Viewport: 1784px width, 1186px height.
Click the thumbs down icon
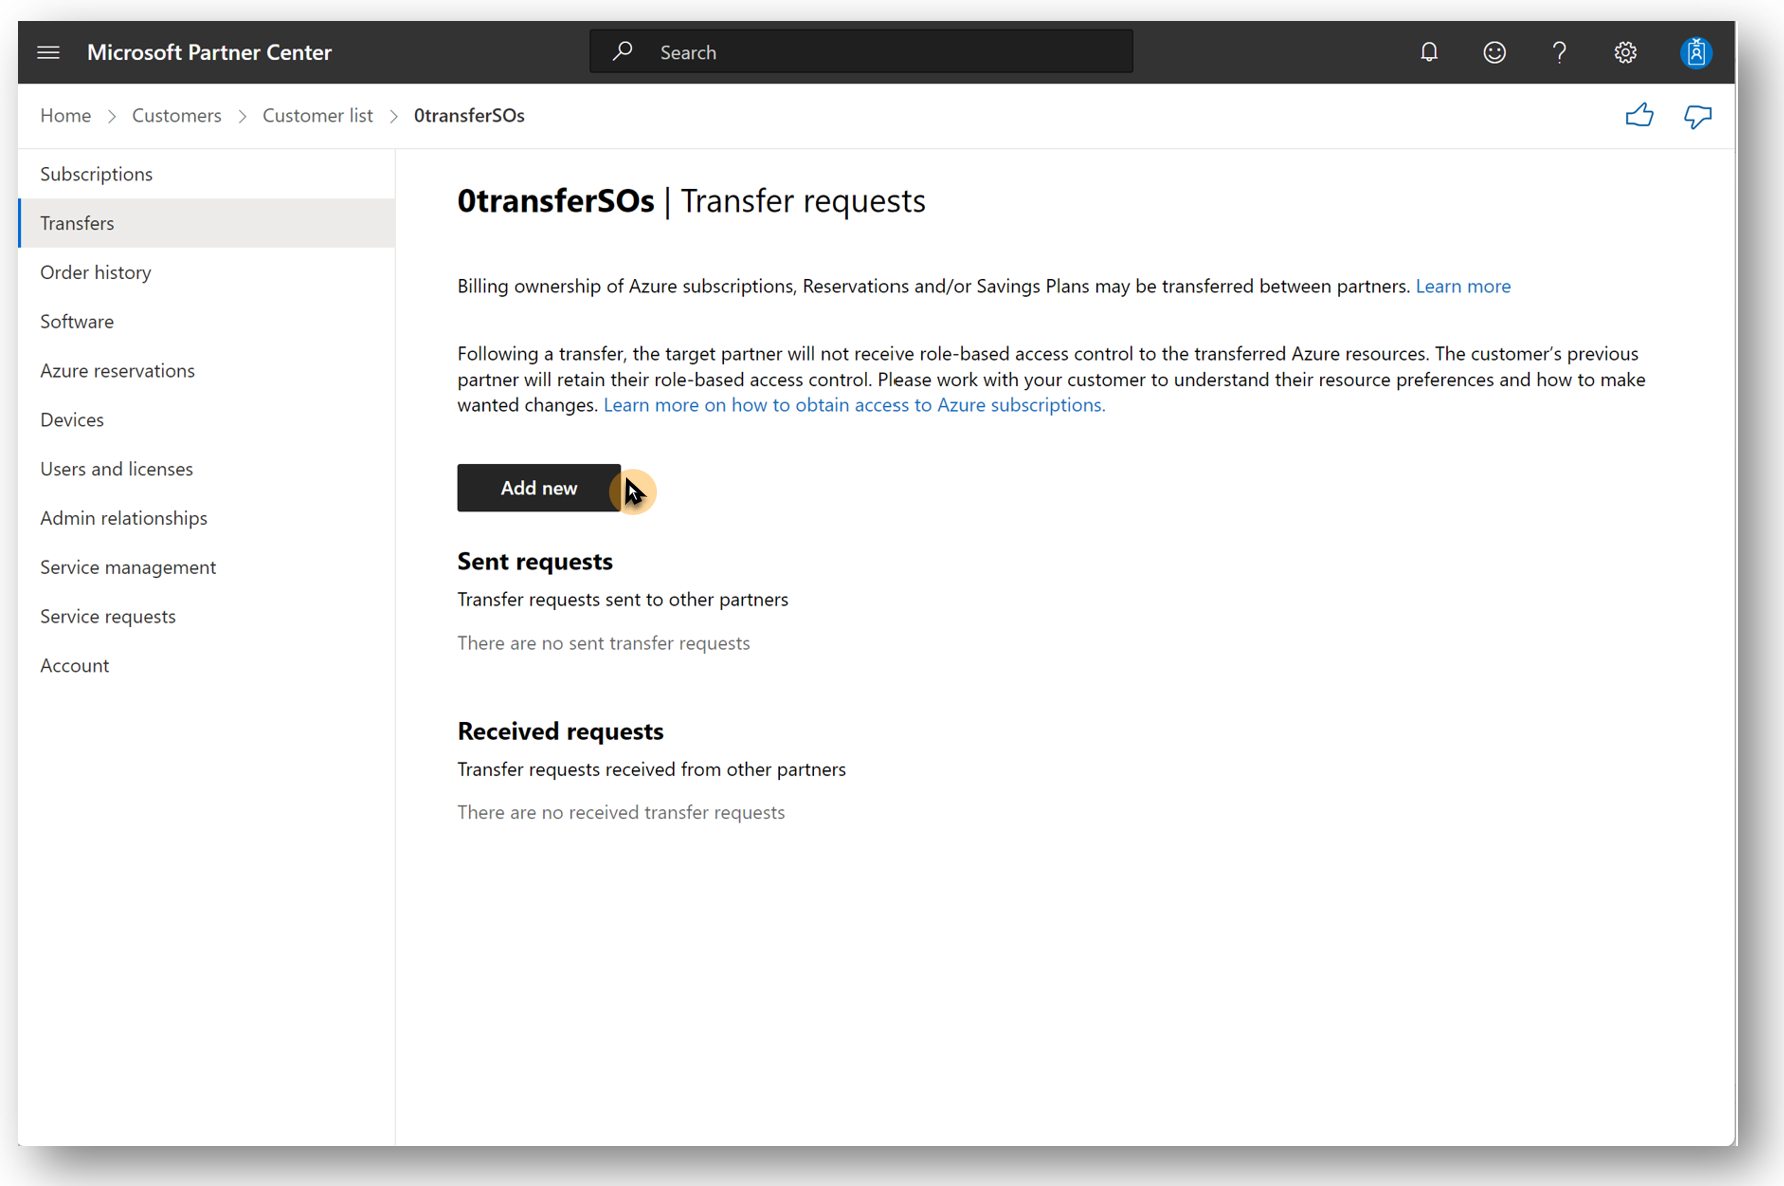1697,116
